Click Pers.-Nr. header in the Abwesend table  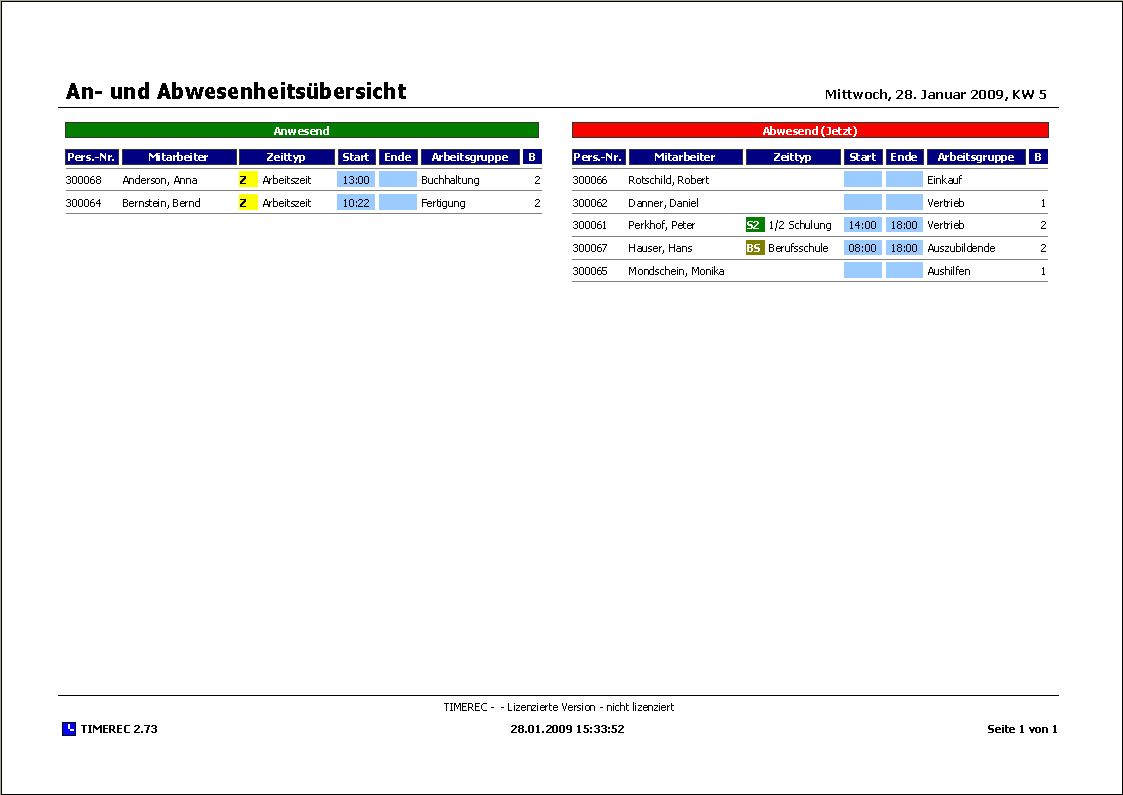tap(598, 157)
